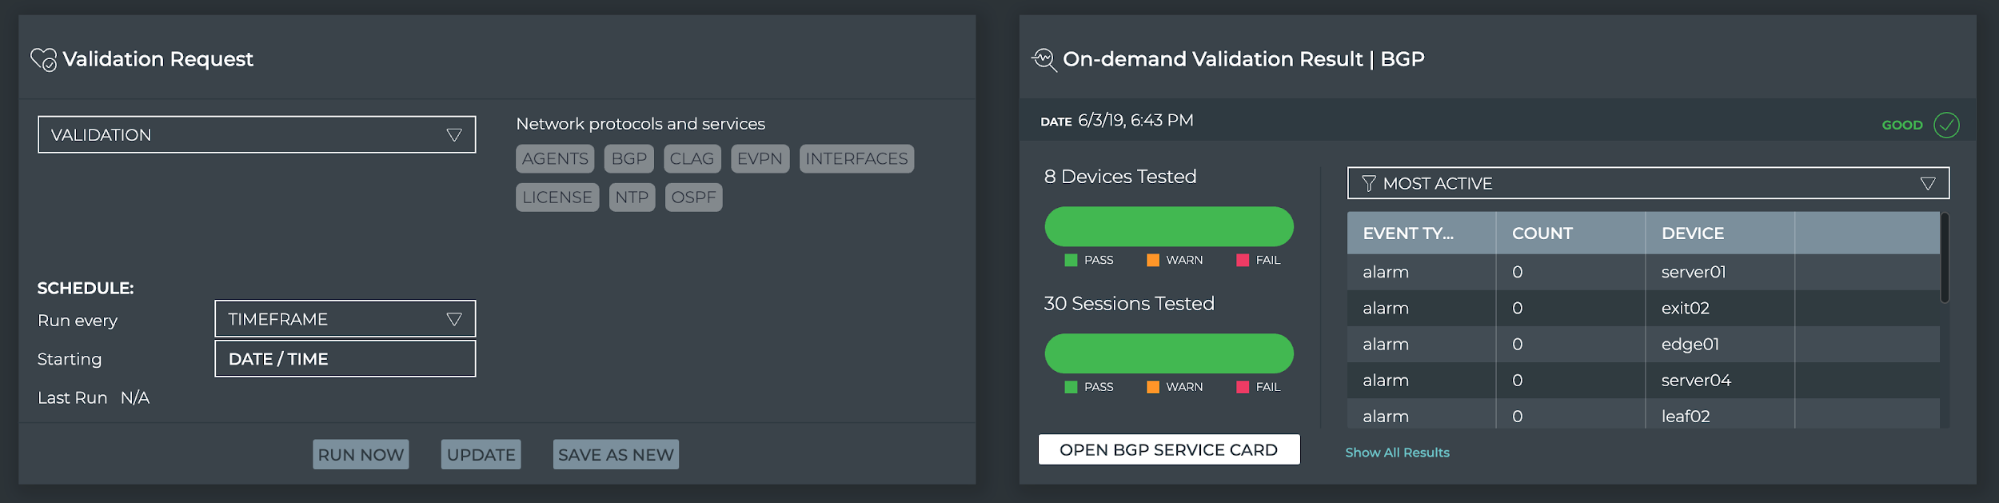Select the AGENTS protocol chip
1999x503 pixels.
point(555,159)
